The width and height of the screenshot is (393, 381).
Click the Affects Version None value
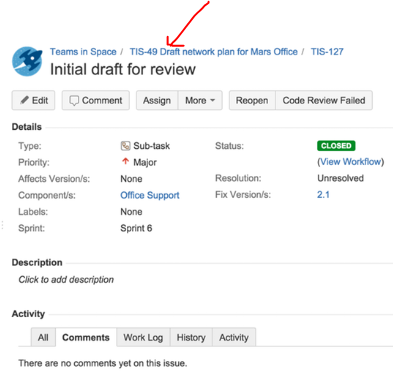tap(131, 179)
